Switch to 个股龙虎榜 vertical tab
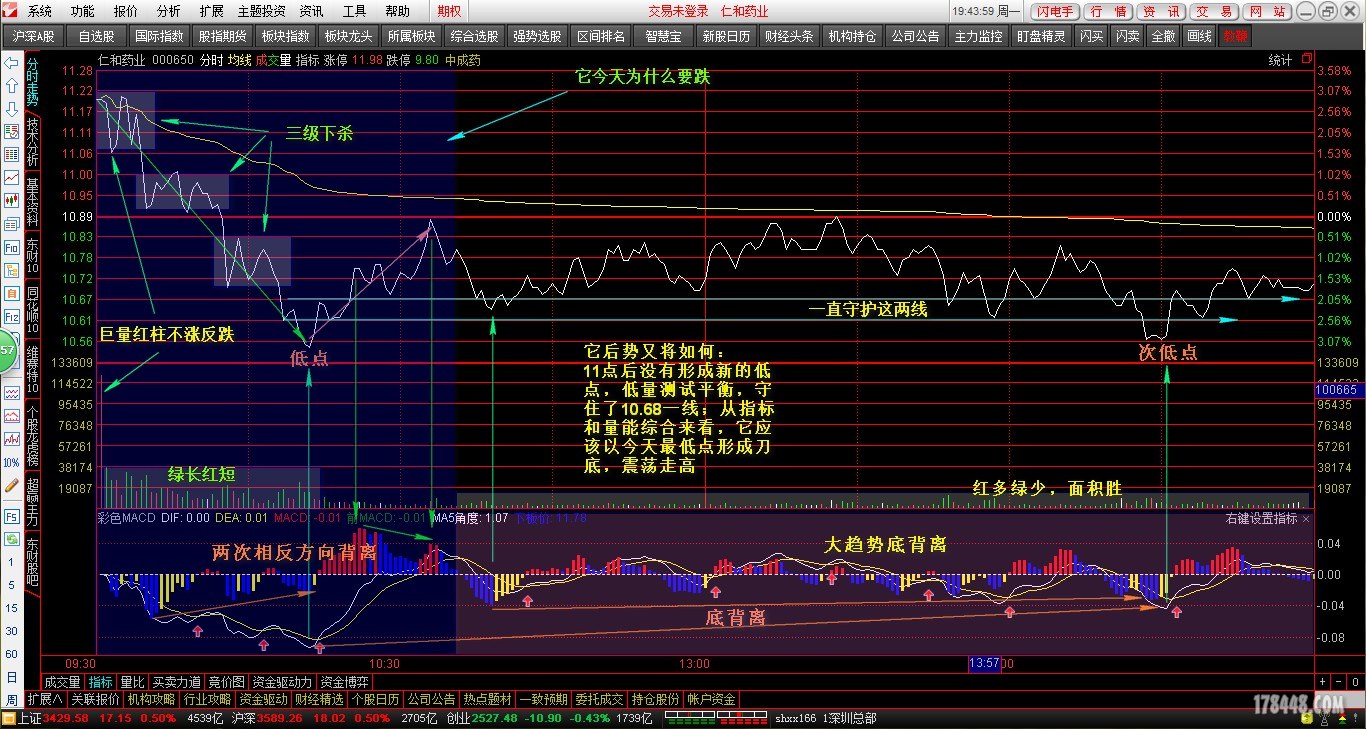The height and width of the screenshot is (729, 1366). pyautogui.click(x=32, y=436)
